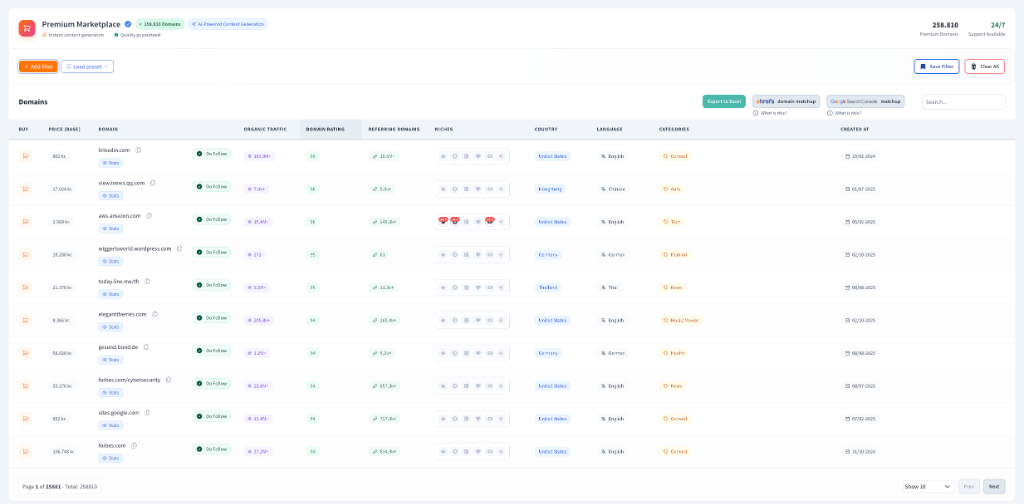Copy the aws.amazon.com domain name
Image resolution: width=1024 pixels, height=504 pixels.
click(149, 215)
